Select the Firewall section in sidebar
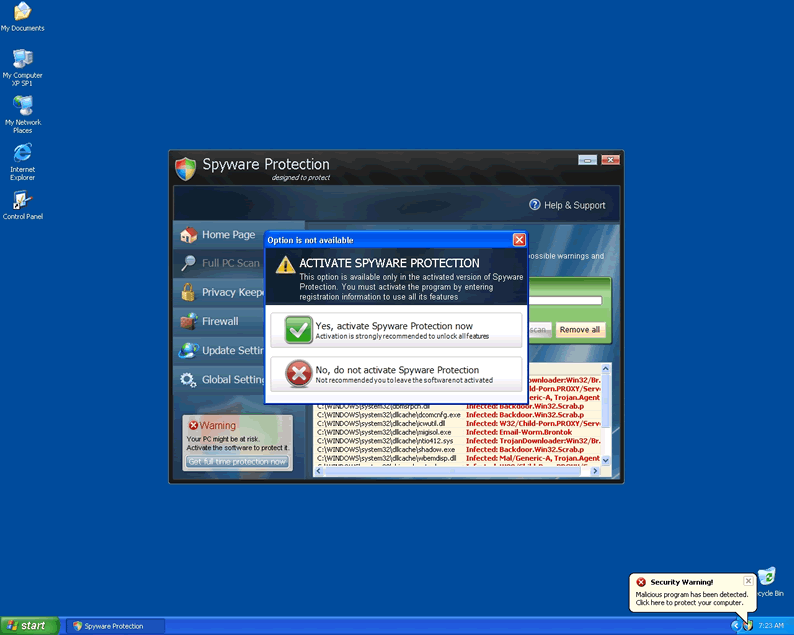The width and height of the screenshot is (794, 635). (219, 322)
